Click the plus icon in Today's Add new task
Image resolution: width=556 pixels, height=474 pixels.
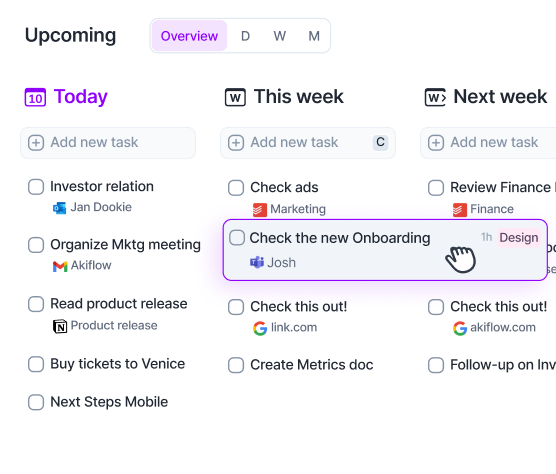click(x=36, y=143)
